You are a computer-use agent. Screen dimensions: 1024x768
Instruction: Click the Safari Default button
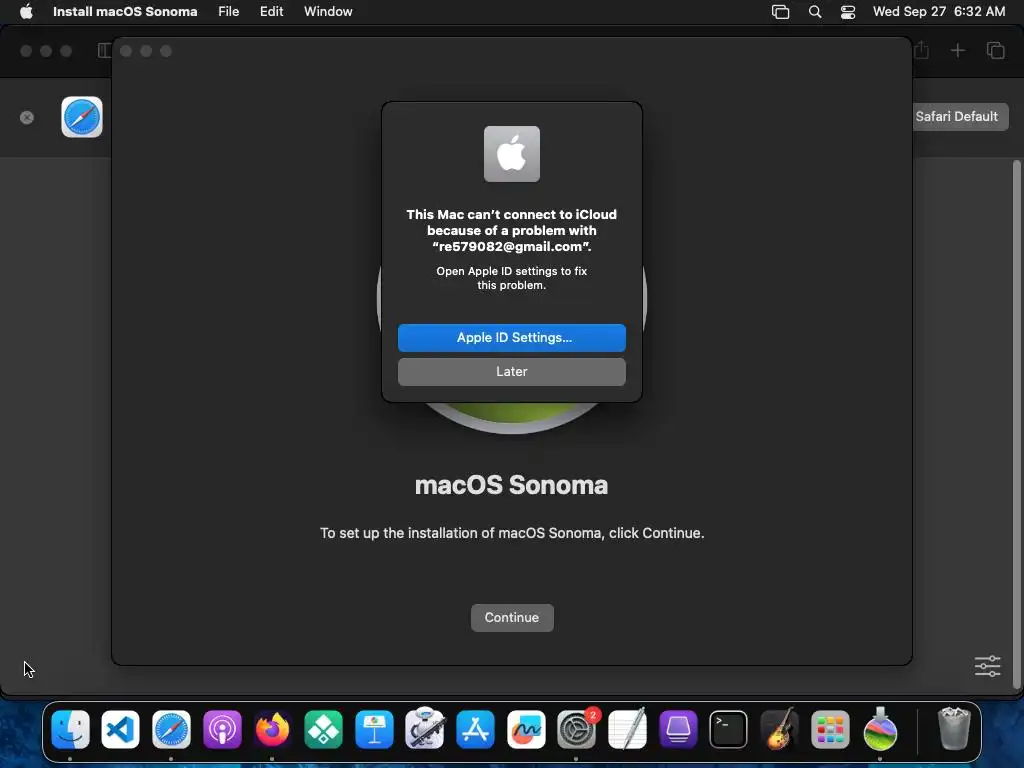tap(957, 117)
